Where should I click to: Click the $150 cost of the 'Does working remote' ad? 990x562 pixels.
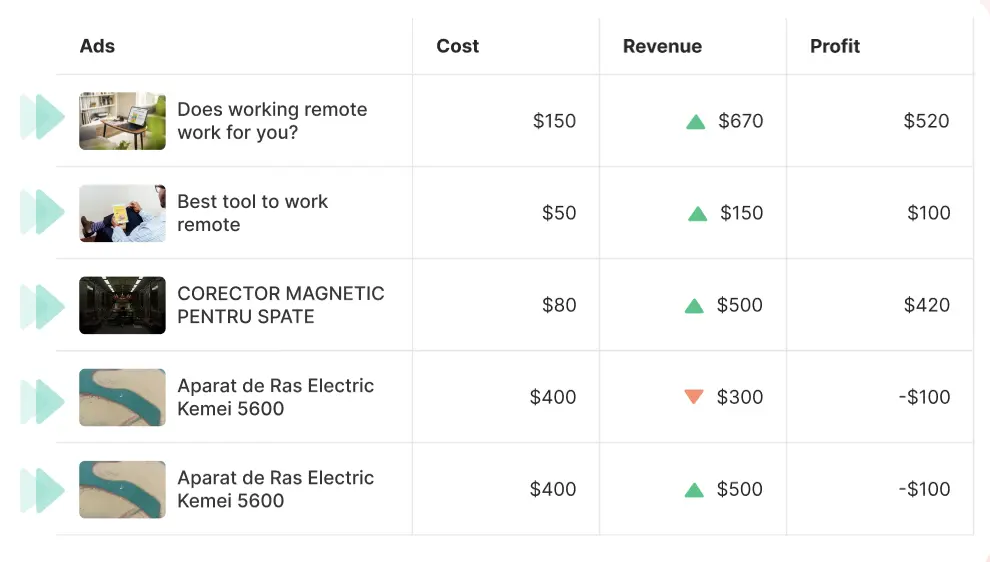click(x=554, y=121)
